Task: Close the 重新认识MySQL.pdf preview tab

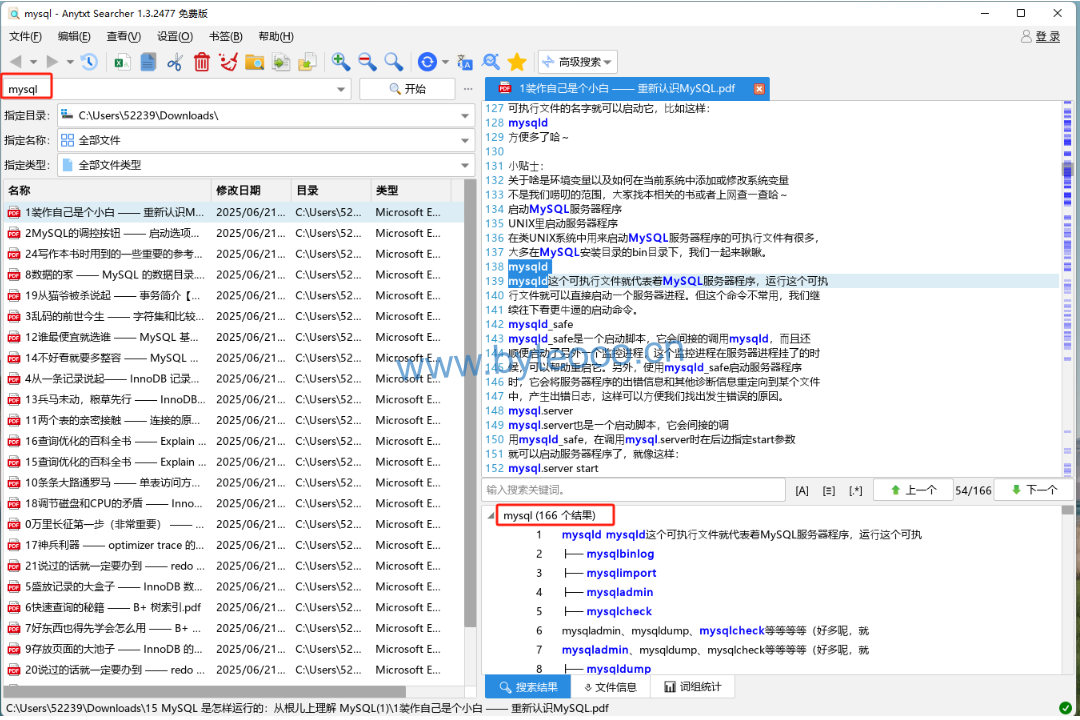Action: [759, 89]
